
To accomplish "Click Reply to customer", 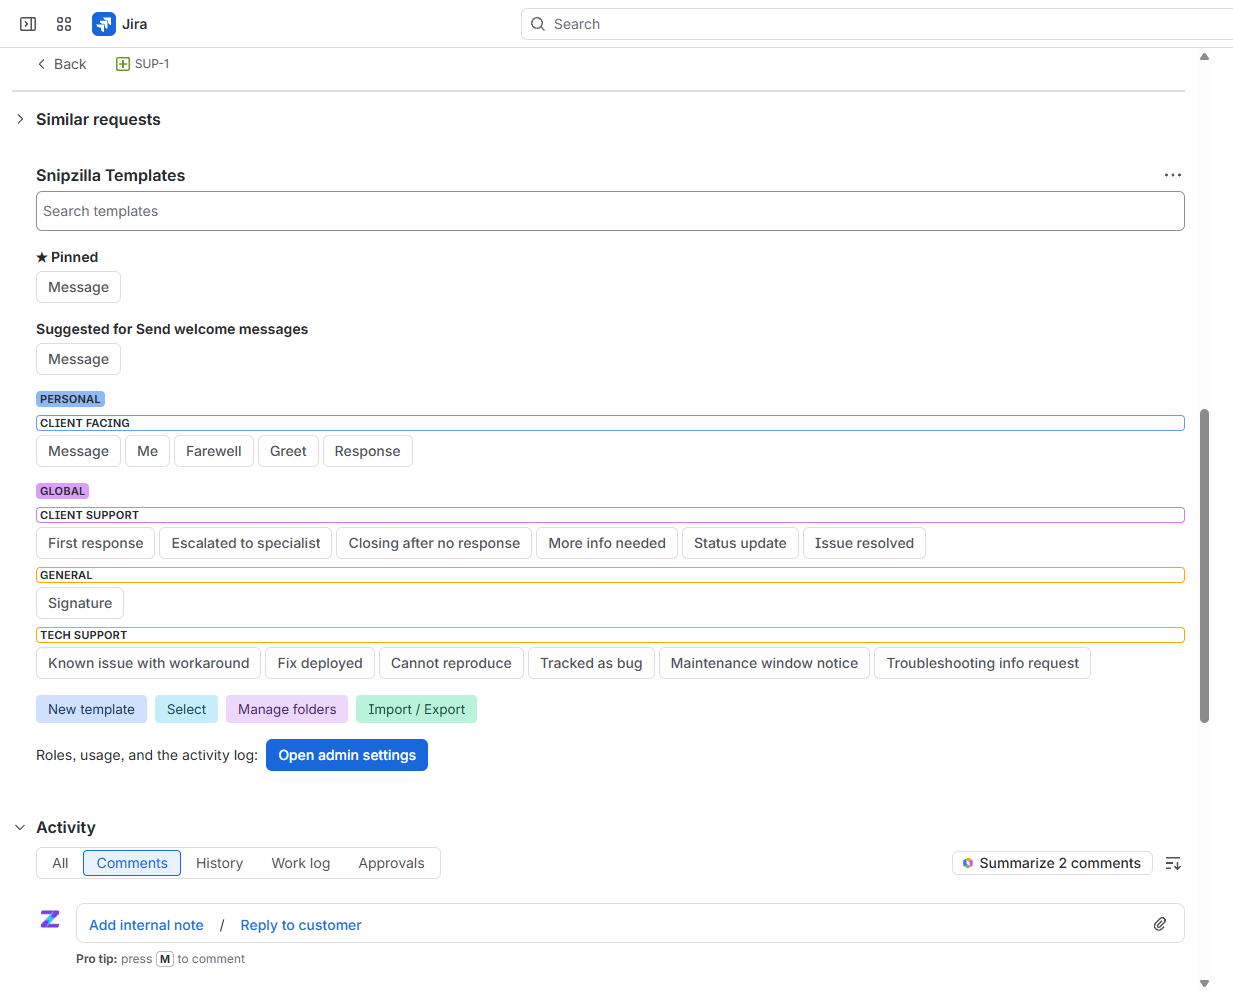I will tap(301, 925).
